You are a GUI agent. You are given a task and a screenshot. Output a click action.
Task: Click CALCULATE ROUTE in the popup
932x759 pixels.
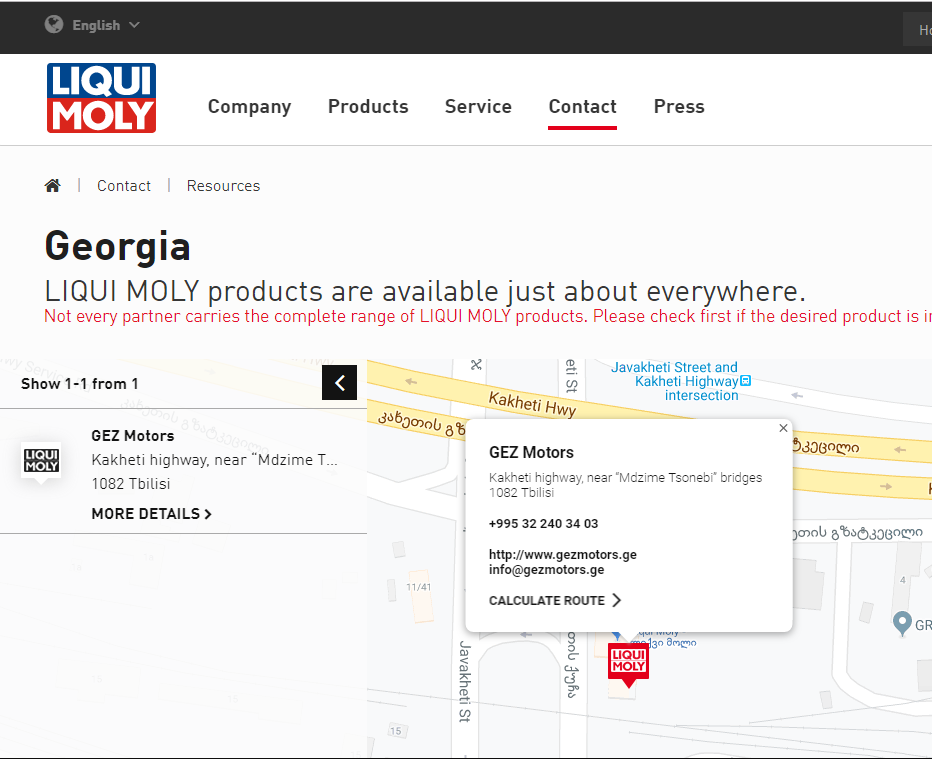click(555, 600)
